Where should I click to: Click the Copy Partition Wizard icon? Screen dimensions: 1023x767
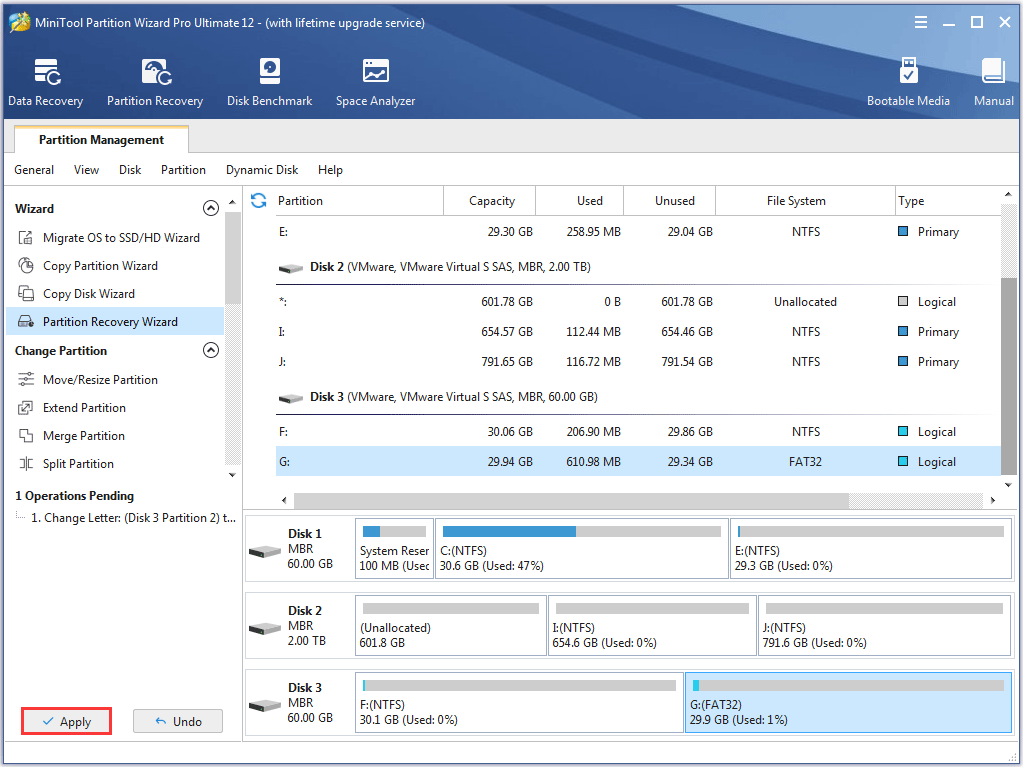(x=26, y=265)
